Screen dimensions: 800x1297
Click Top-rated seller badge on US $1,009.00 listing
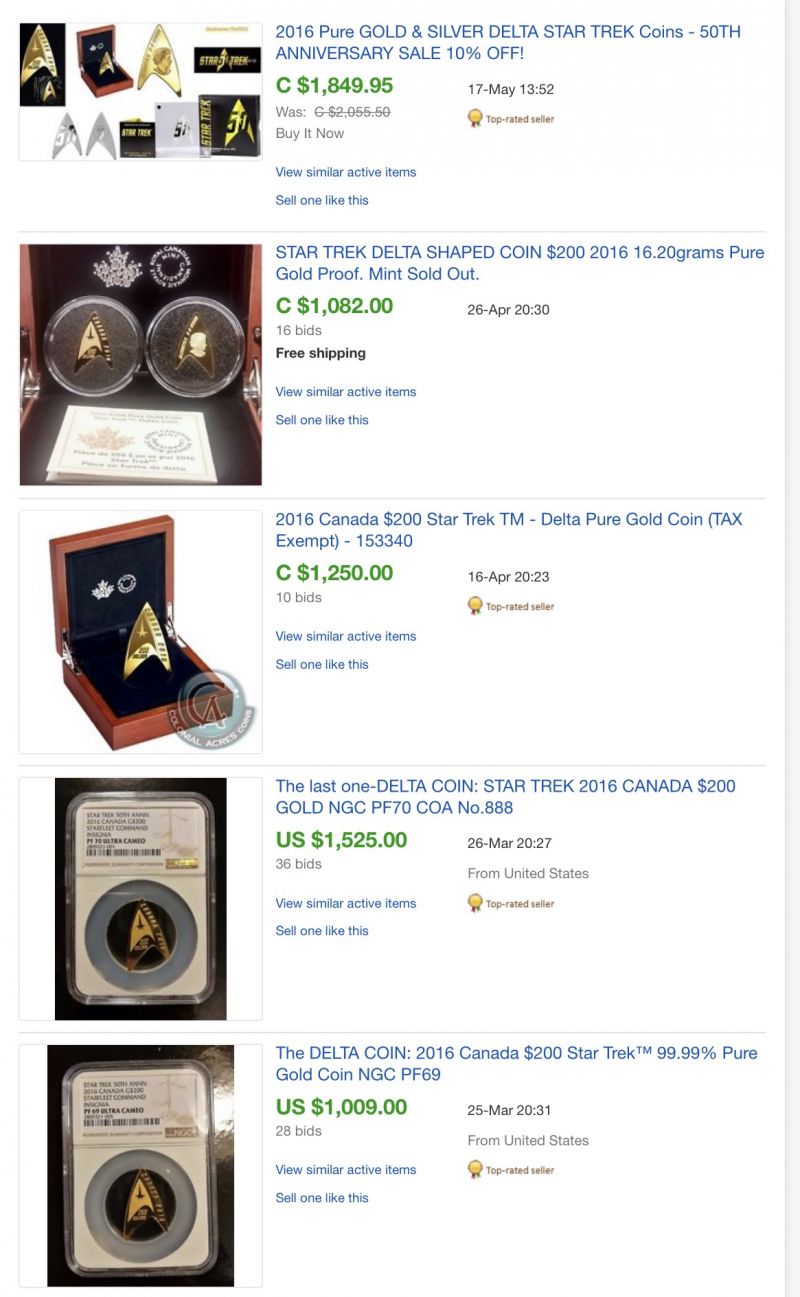coord(511,1169)
